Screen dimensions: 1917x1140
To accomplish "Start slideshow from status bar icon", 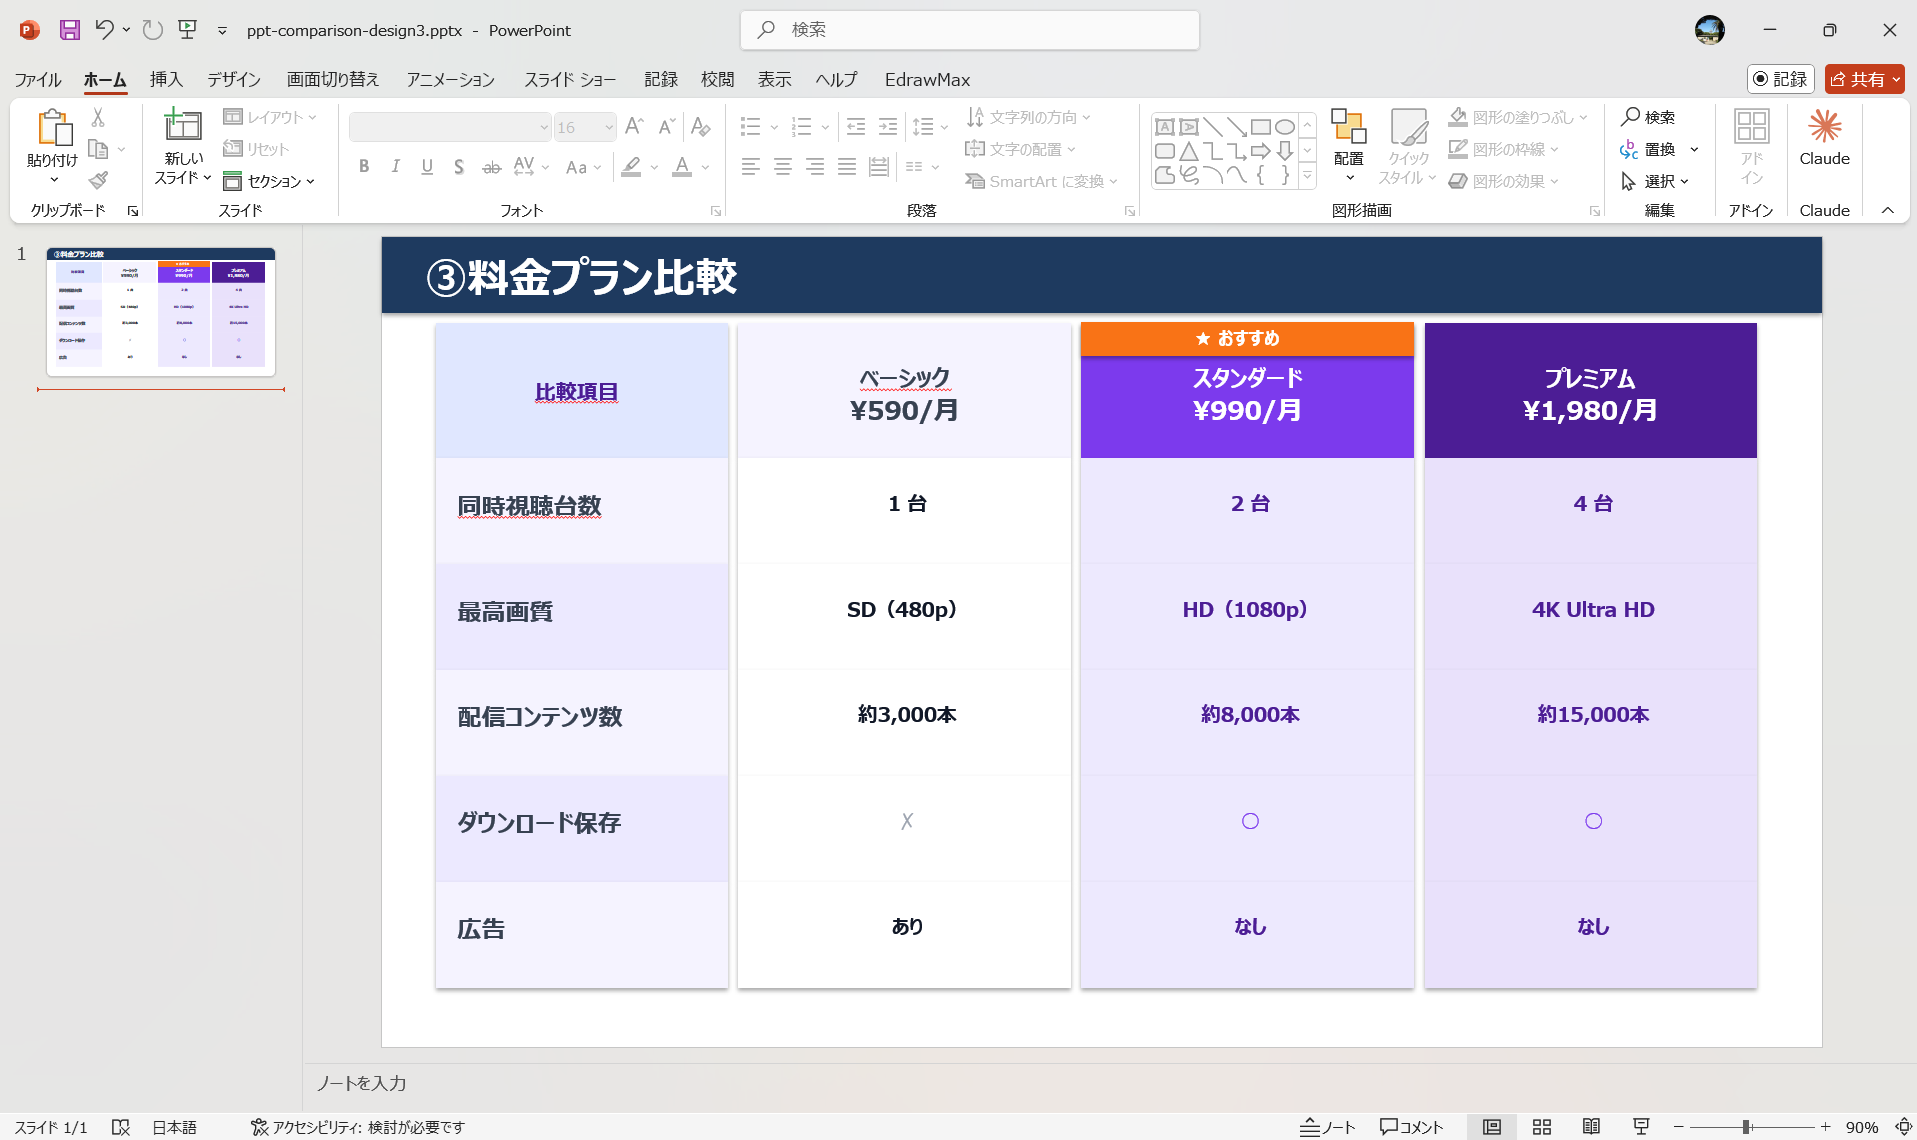I will click(1641, 1127).
